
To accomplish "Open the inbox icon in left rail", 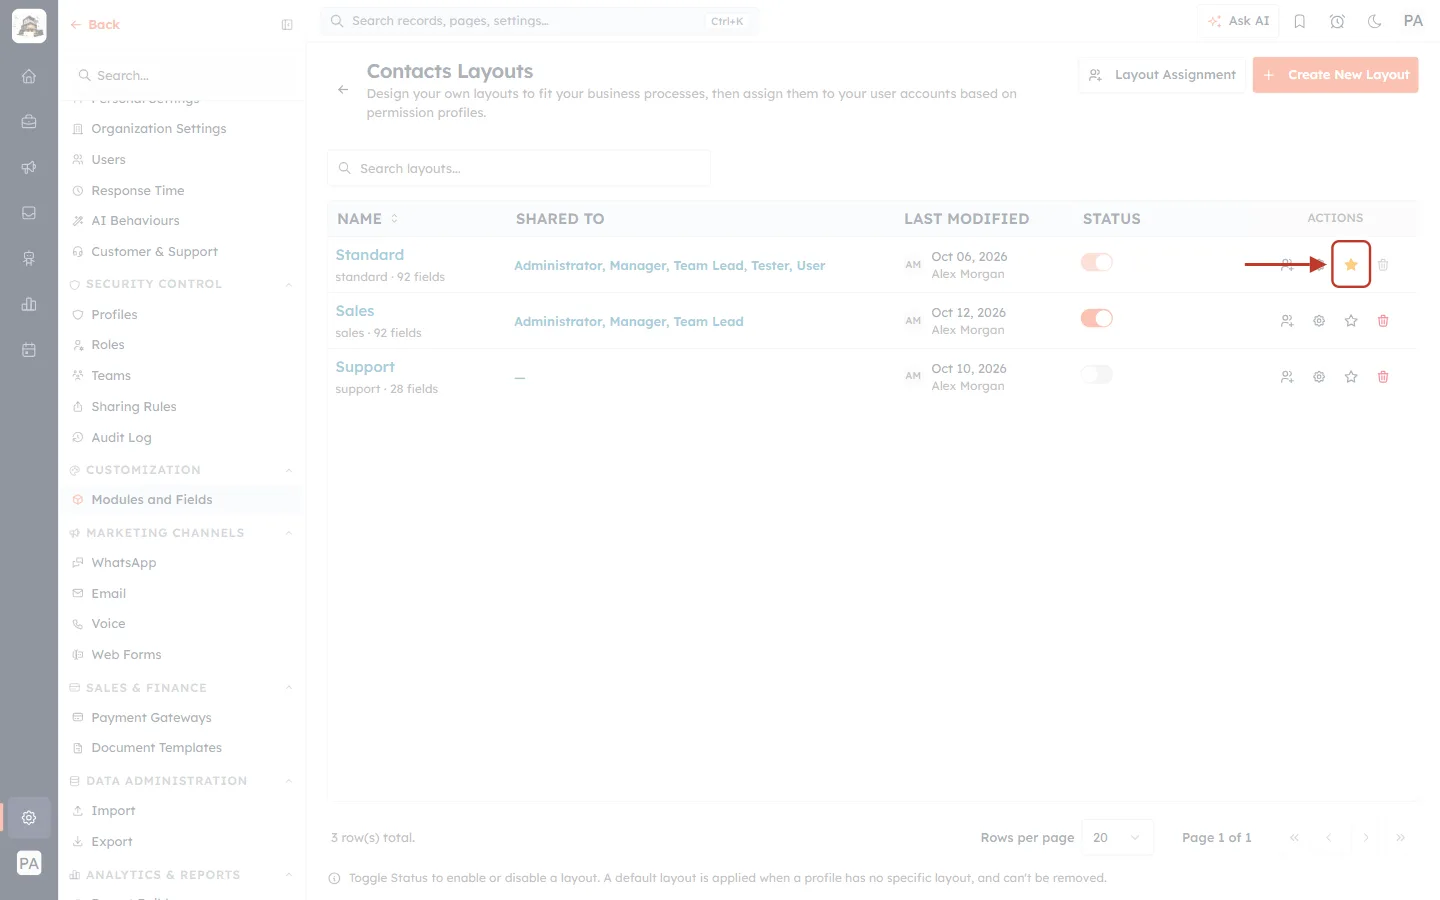I will (29, 213).
